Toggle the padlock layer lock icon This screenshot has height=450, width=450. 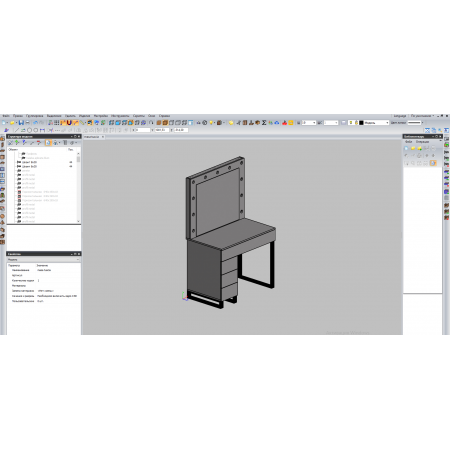point(356,123)
